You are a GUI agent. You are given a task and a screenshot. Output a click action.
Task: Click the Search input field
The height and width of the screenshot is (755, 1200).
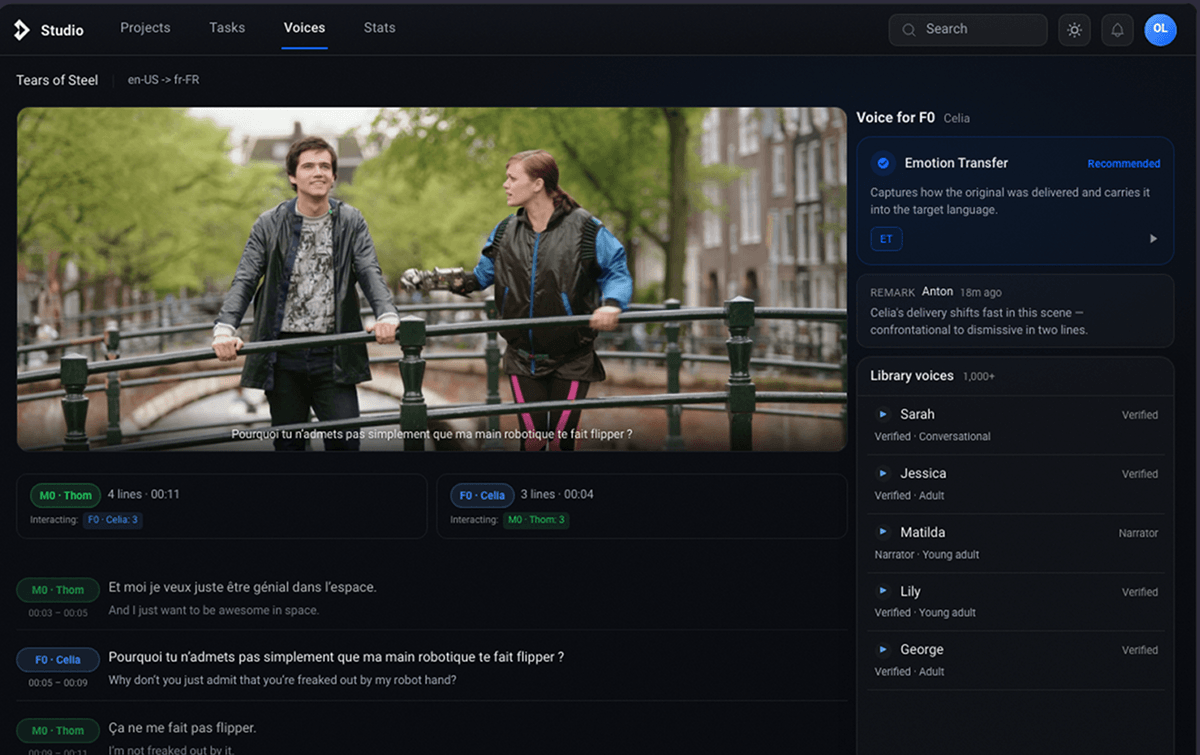(968, 30)
